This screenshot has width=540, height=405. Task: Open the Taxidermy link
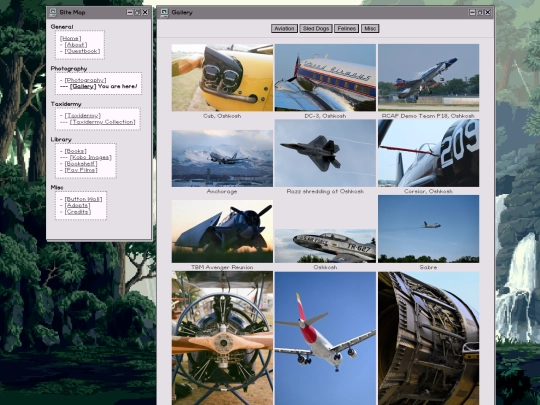83,116
